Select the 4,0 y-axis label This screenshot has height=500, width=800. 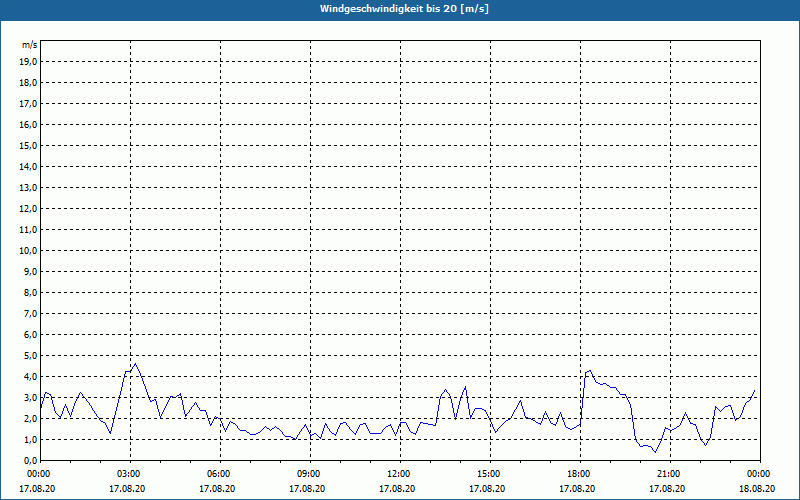(31, 377)
